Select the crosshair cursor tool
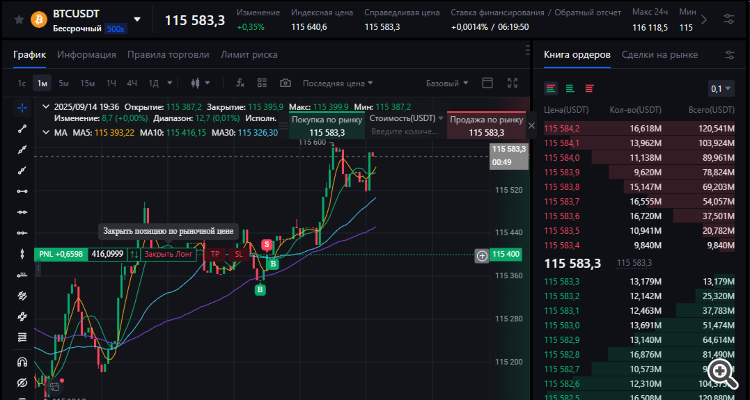This screenshot has height=400, width=750. tap(22, 108)
